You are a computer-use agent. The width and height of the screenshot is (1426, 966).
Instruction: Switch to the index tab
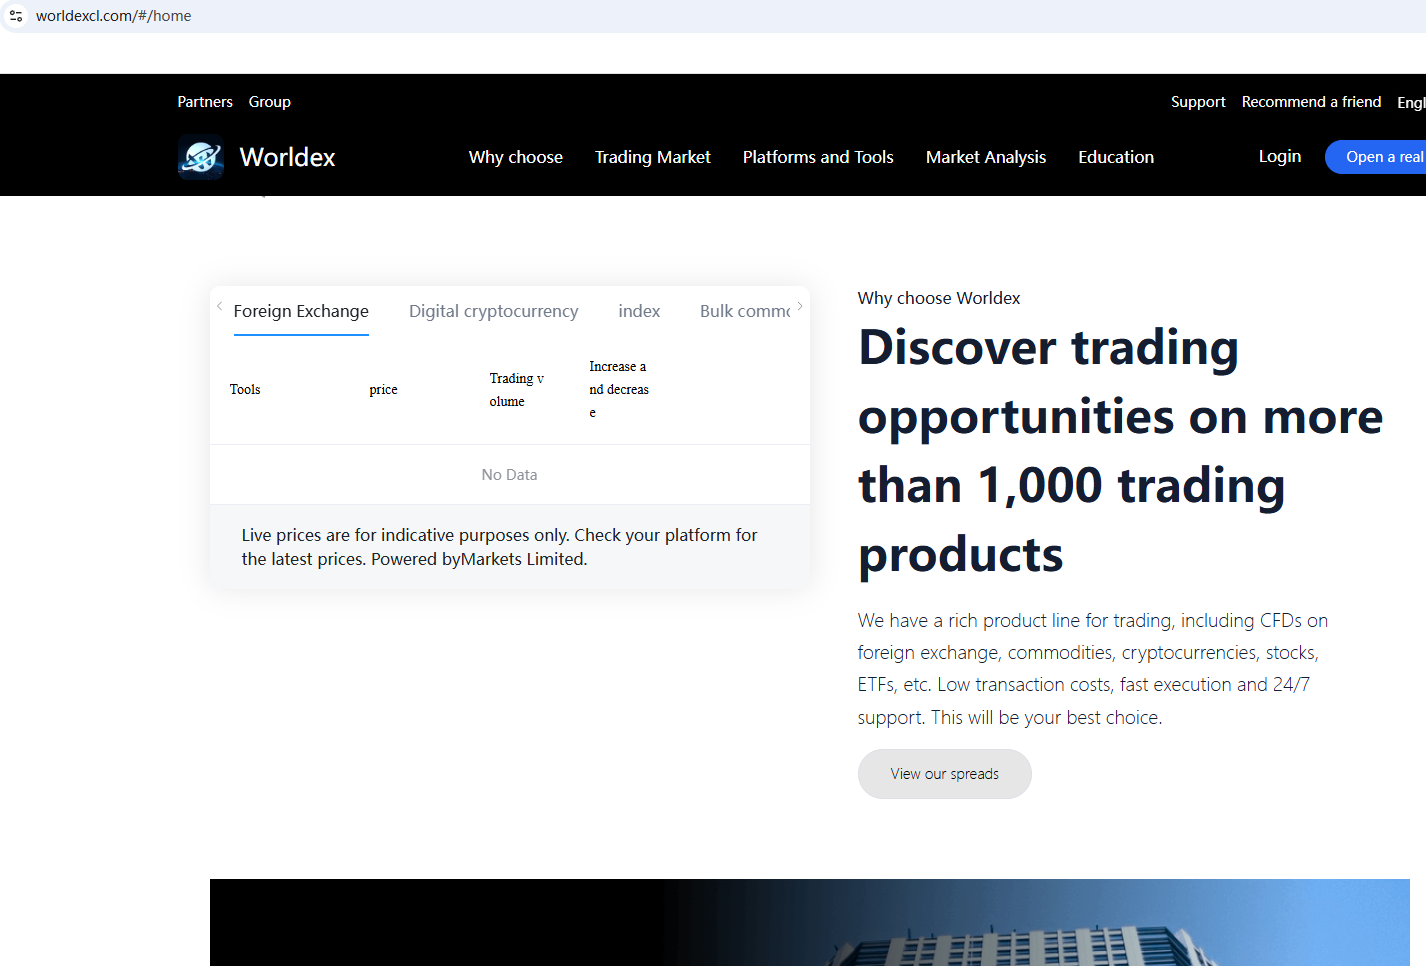coord(639,311)
